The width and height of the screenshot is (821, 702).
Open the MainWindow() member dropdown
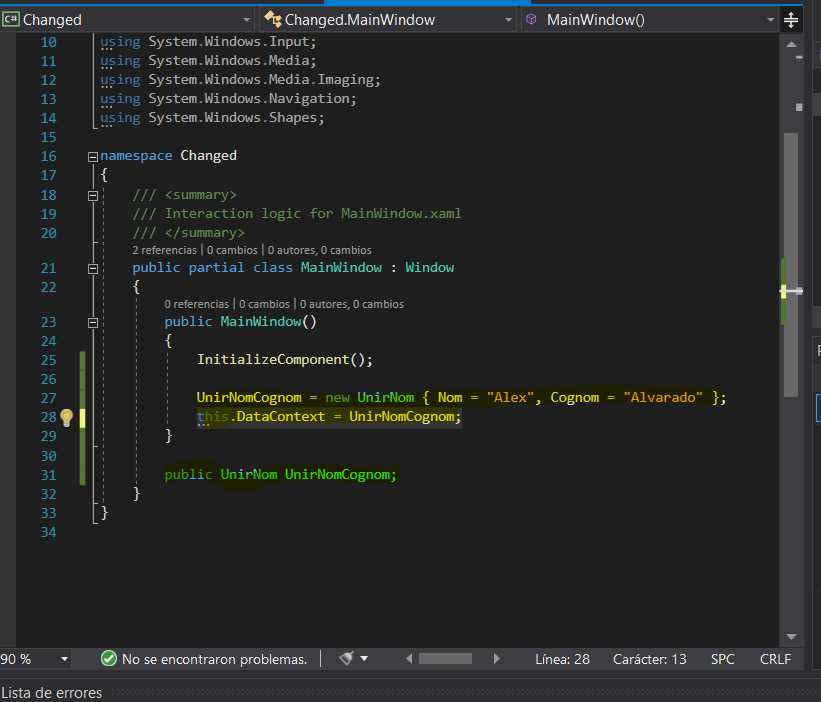point(770,20)
